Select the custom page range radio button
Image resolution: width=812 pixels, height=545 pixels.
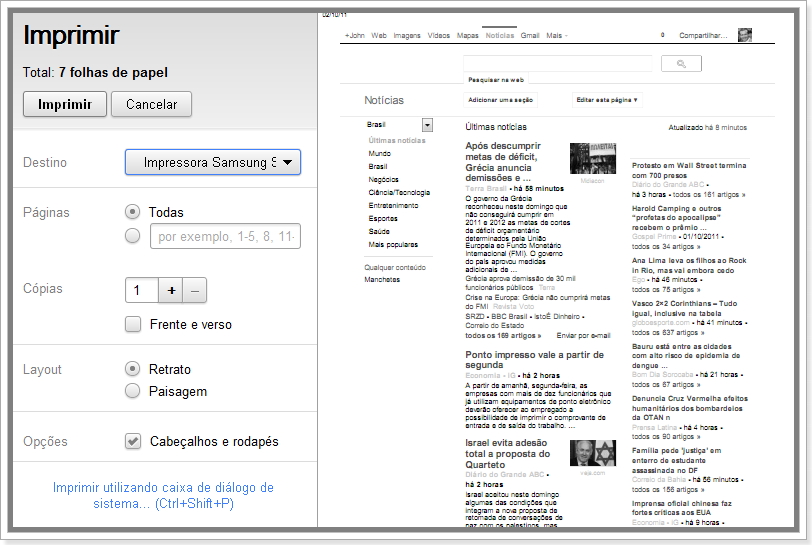pyautogui.click(x=132, y=236)
